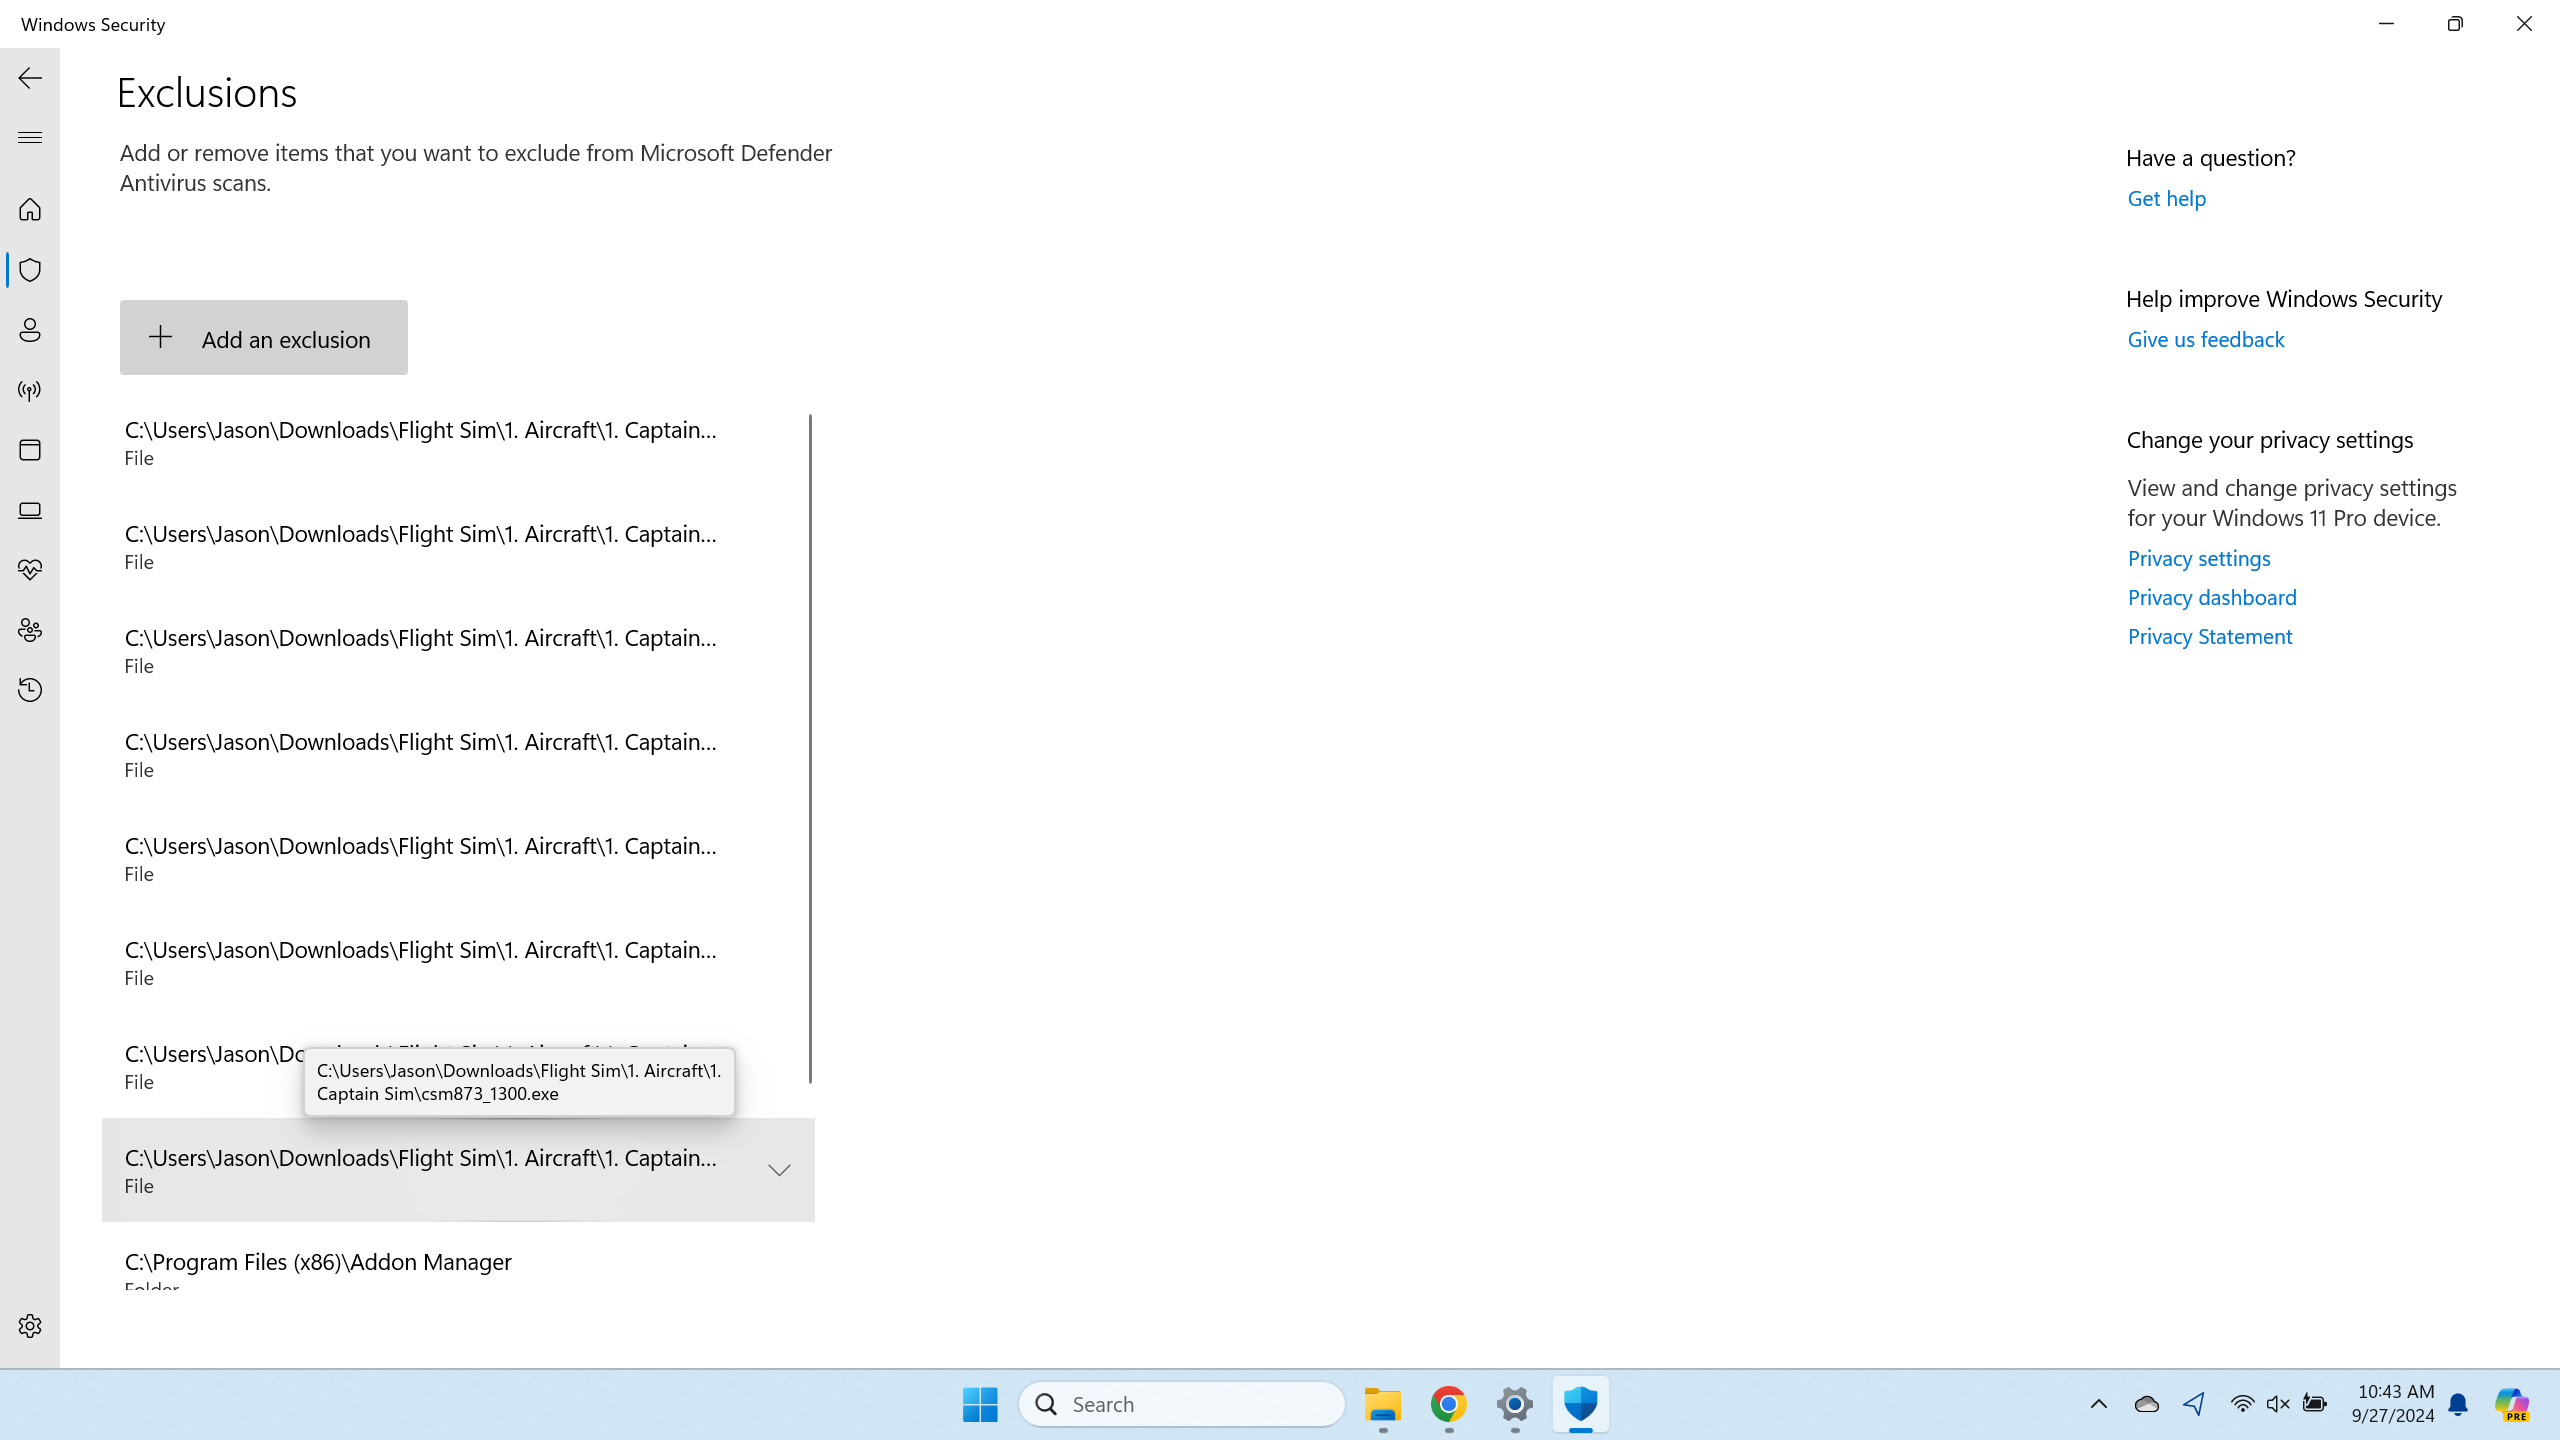Go back using the back arrow

pyautogui.click(x=30, y=77)
